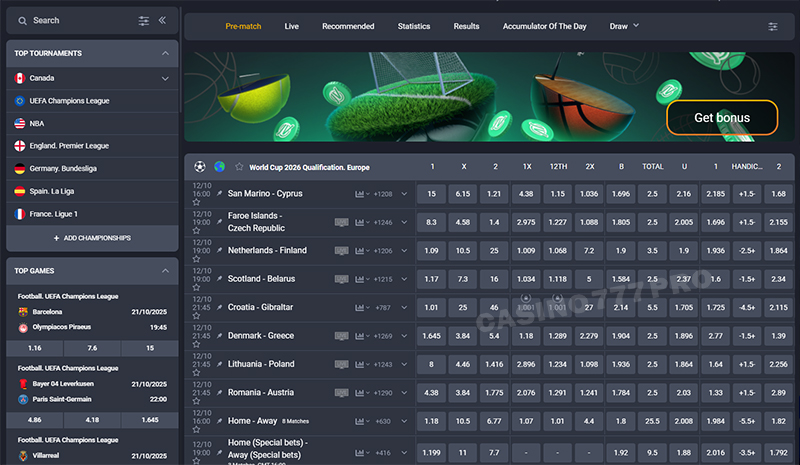Click the Barcelona club crest in Top Games

pyautogui.click(x=23, y=312)
